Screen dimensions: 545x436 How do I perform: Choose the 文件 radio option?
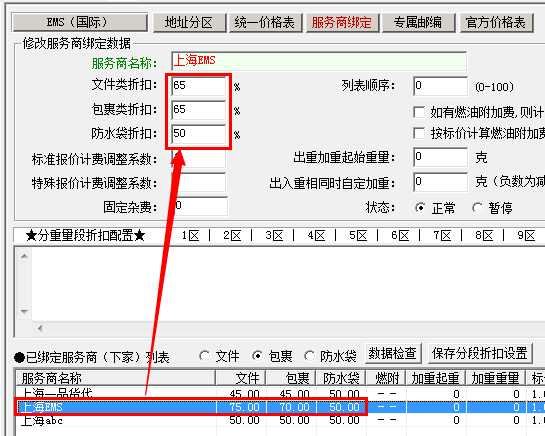click(205, 355)
